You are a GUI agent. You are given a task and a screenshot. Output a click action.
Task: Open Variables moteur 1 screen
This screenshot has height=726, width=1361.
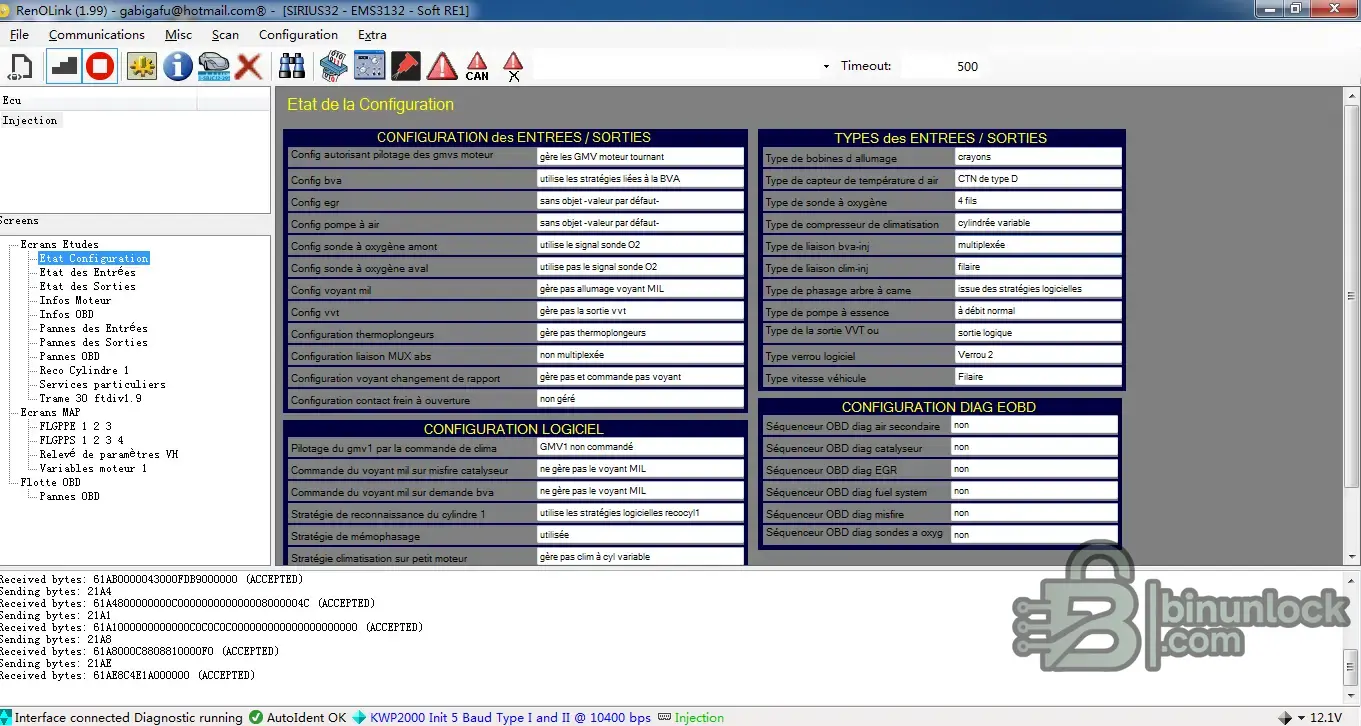point(93,468)
